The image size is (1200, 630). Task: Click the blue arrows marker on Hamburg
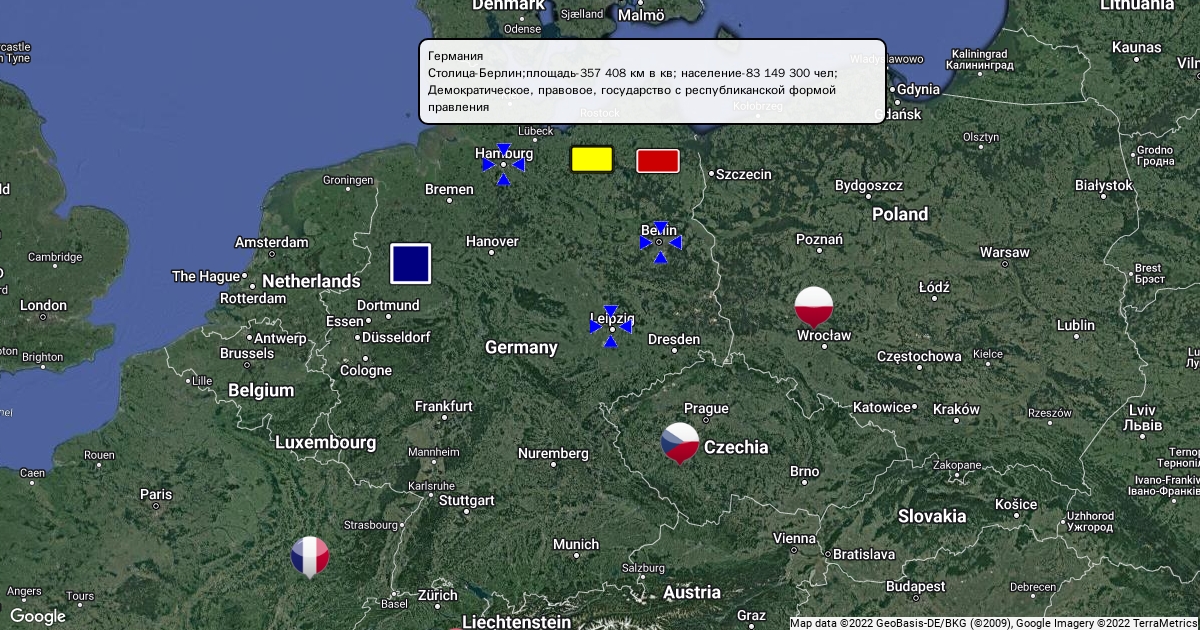point(503,164)
